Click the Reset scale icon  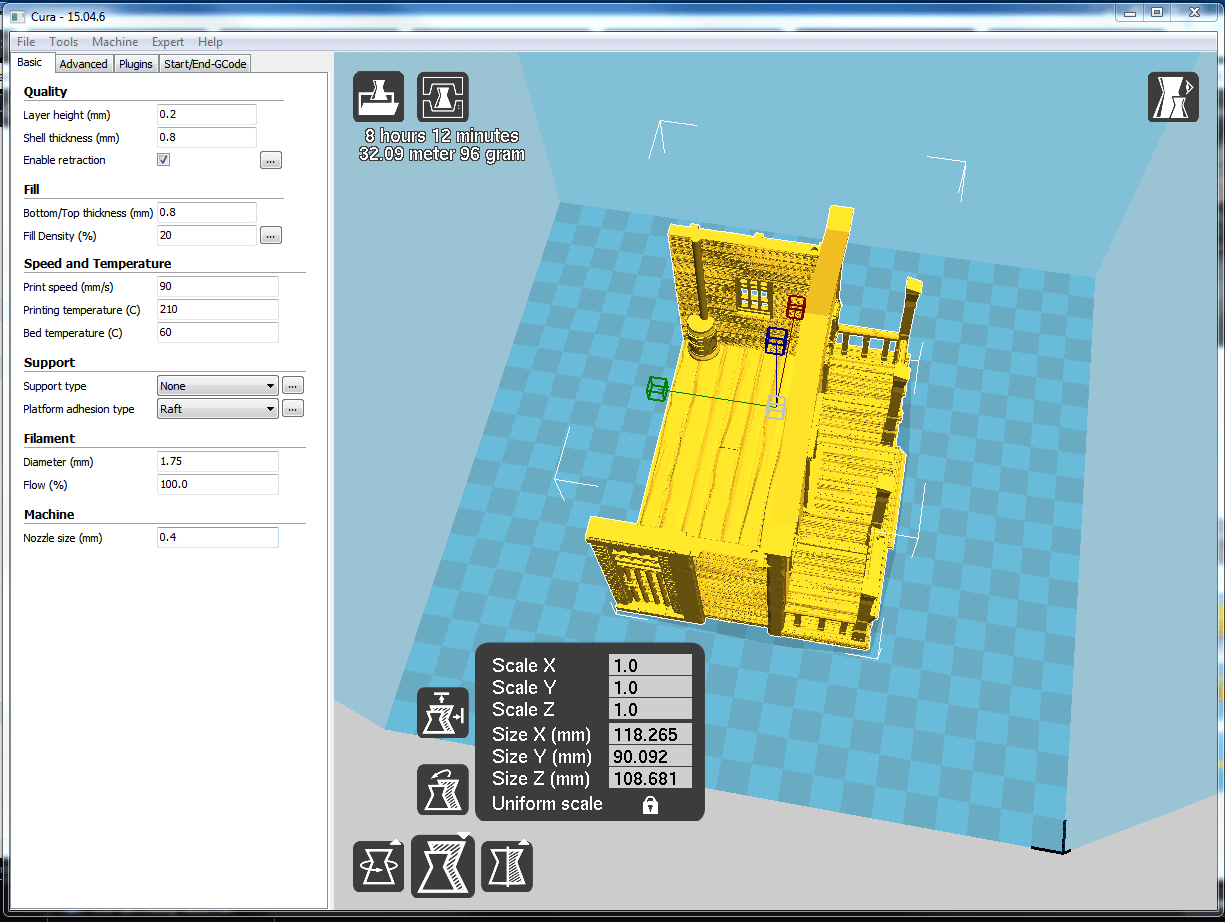443,789
